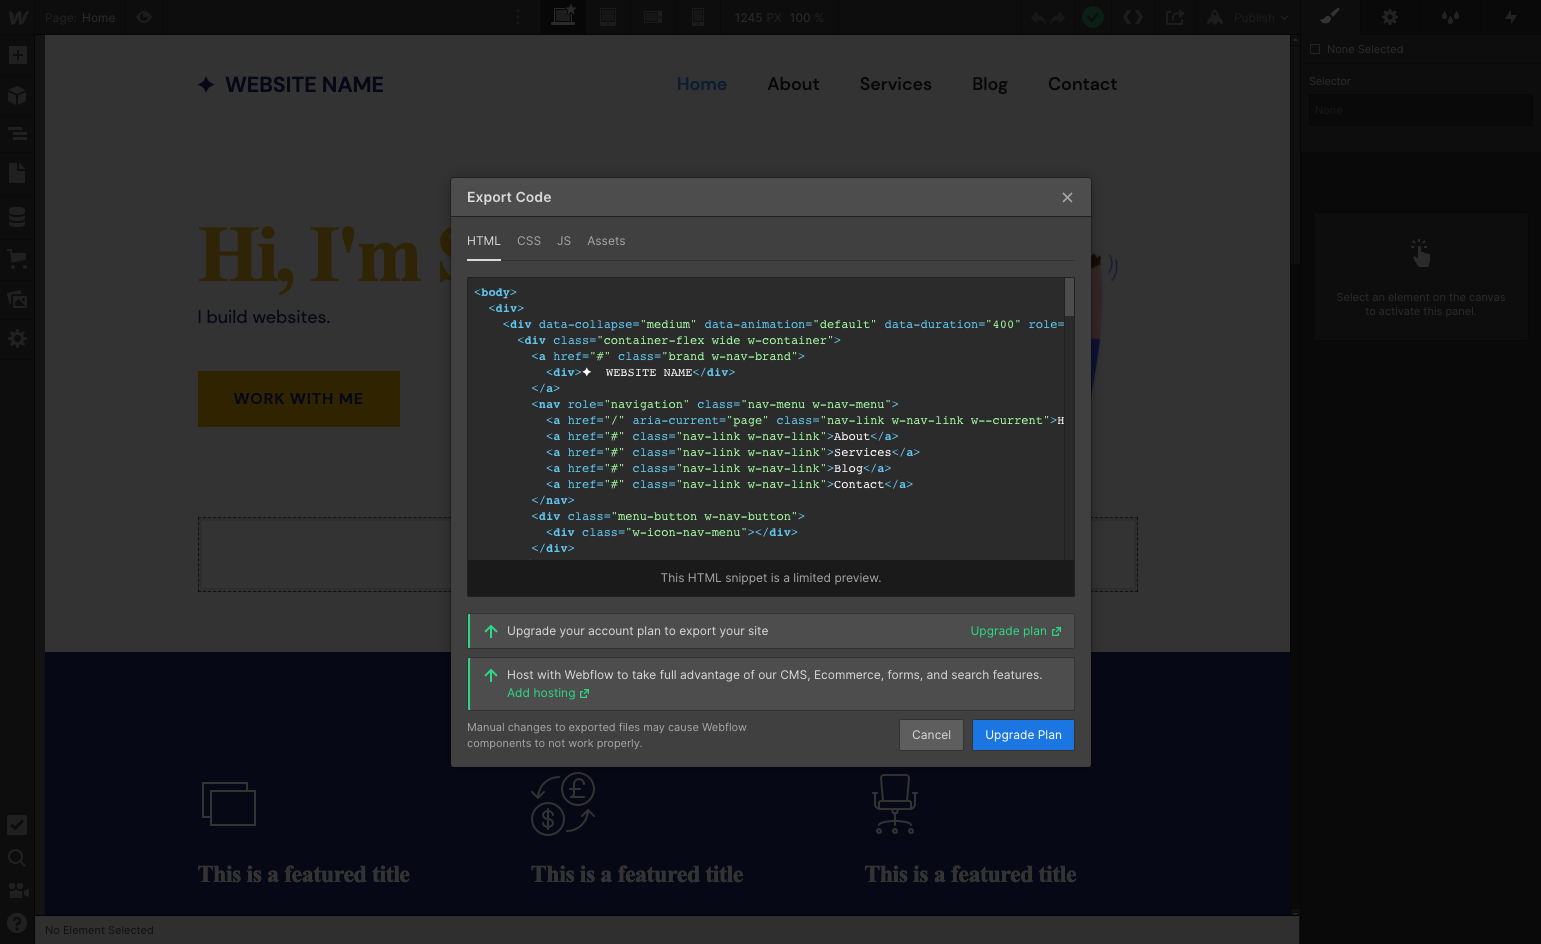
Task: Switch canvas to the mobile portrait breakpoint
Action: (x=698, y=17)
